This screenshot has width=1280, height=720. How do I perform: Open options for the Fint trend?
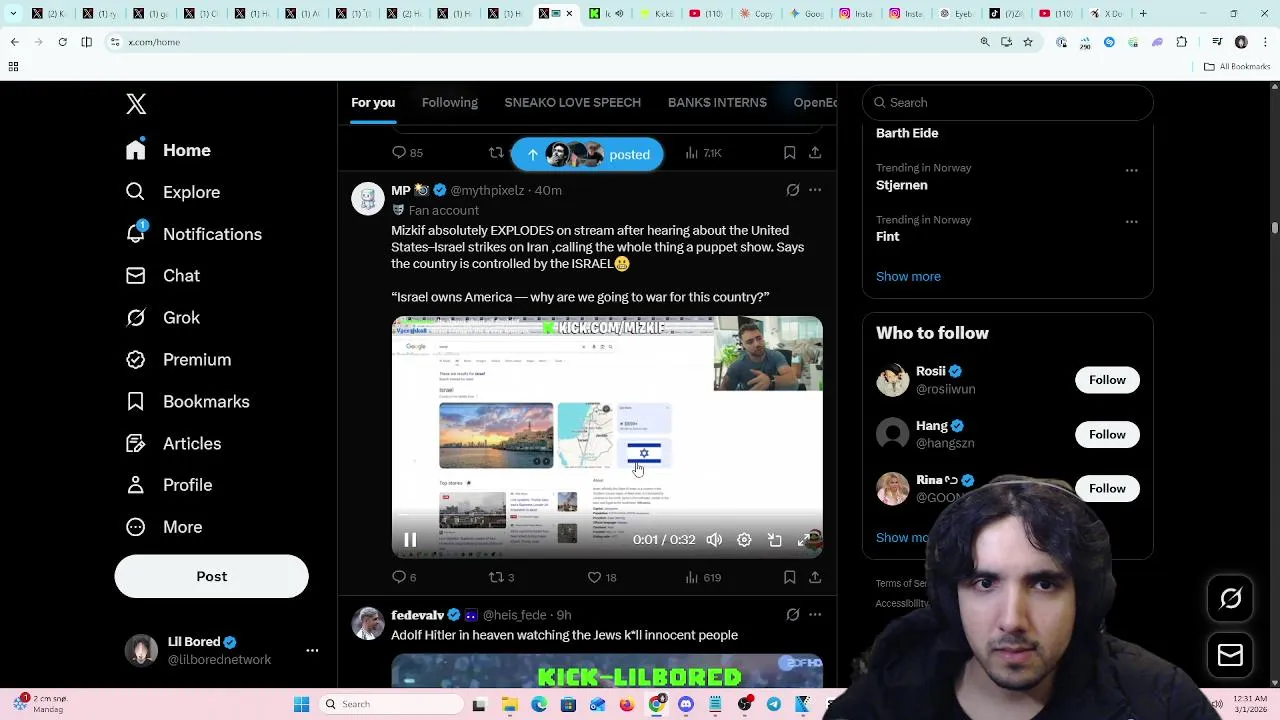click(x=1131, y=222)
